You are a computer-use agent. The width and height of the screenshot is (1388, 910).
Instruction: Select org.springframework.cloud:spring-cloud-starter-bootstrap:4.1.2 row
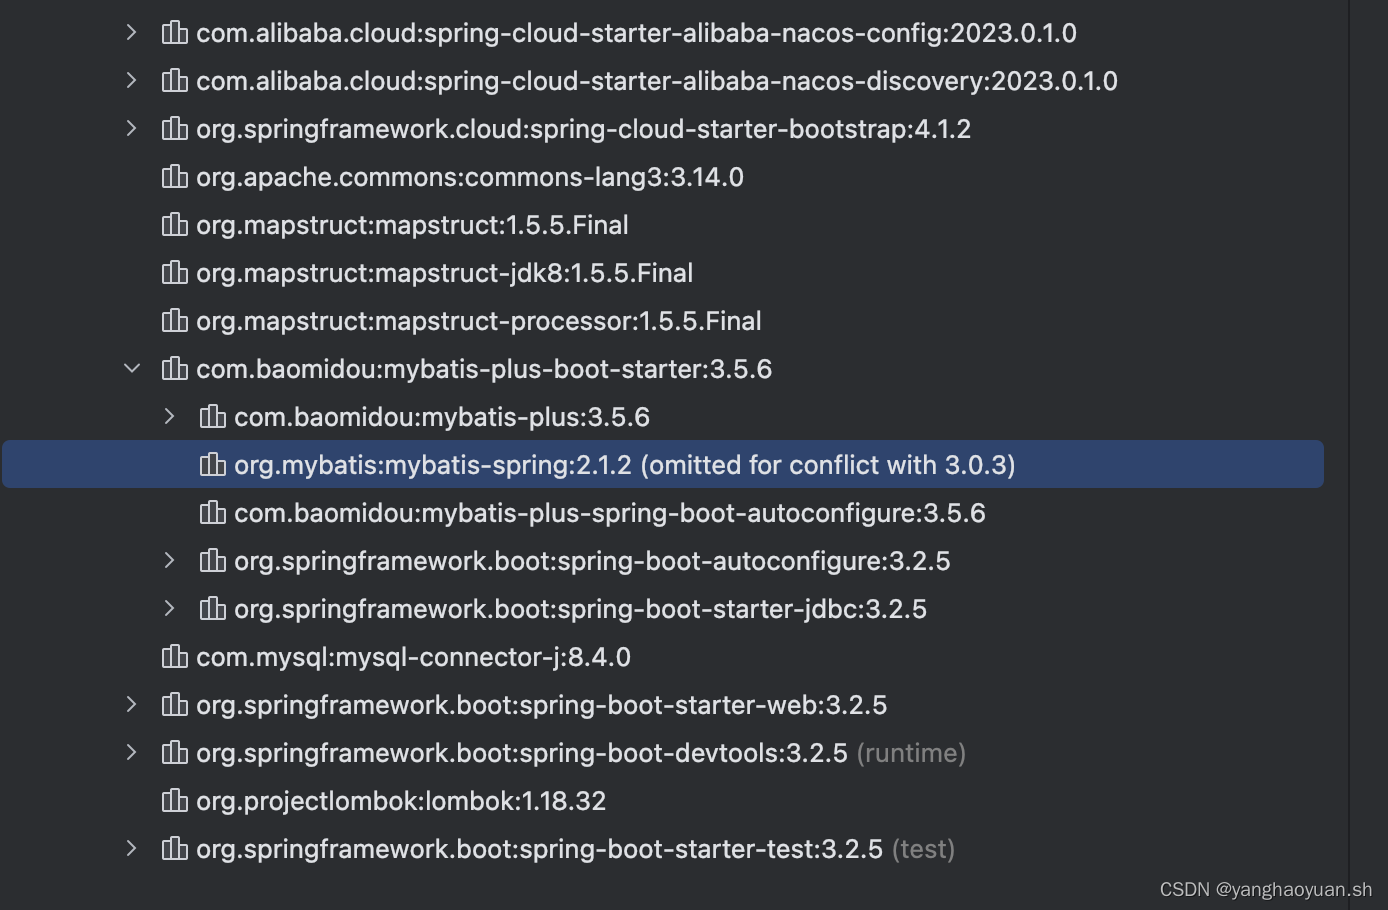coord(663,129)
